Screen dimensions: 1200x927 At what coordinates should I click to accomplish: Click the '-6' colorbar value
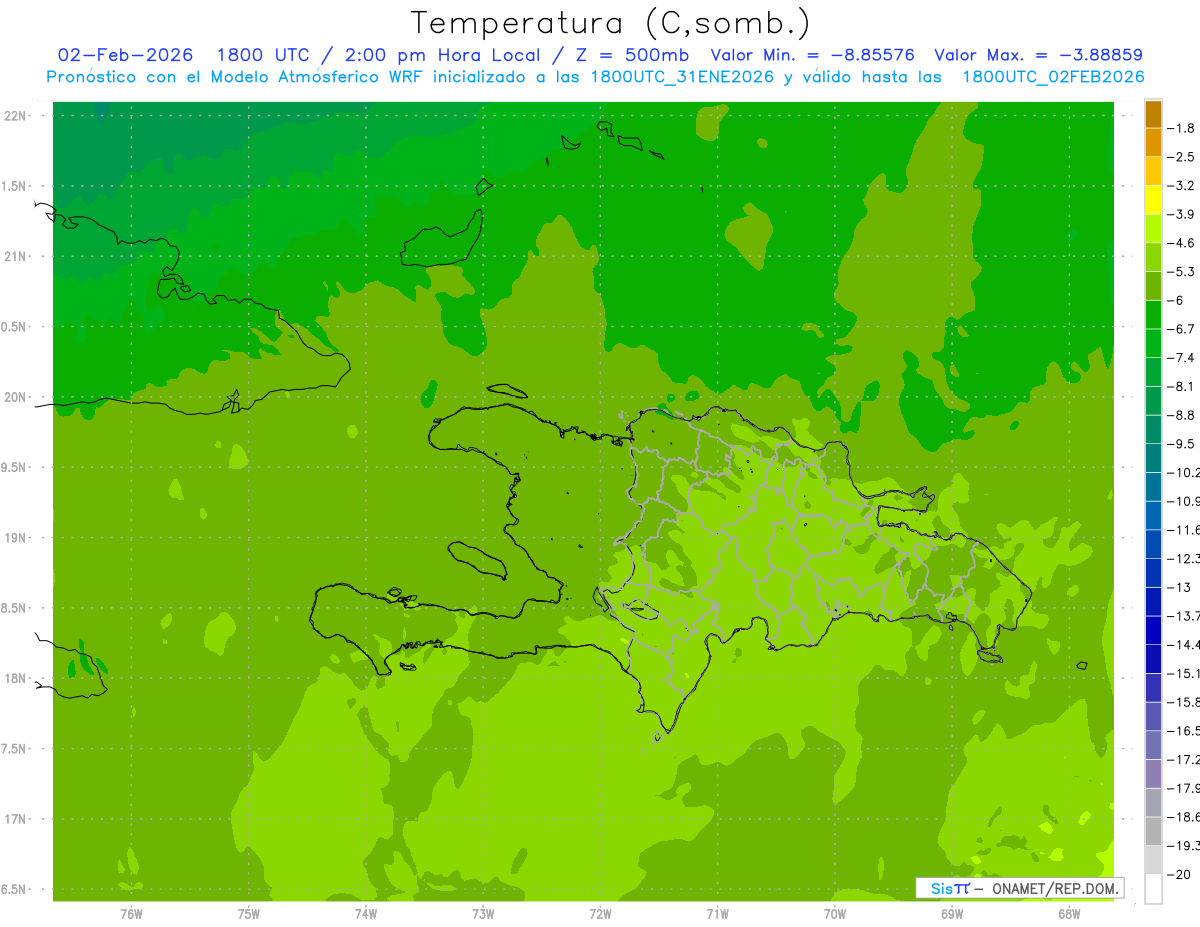point(1178,300)
